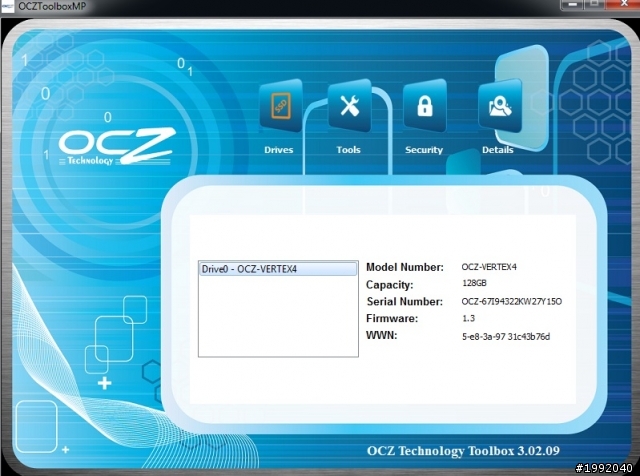This screenshot has width=640, height=476.
Task: Click the serial number OCZ-67I94322KW27Y15O
Action: pos(512,302)
